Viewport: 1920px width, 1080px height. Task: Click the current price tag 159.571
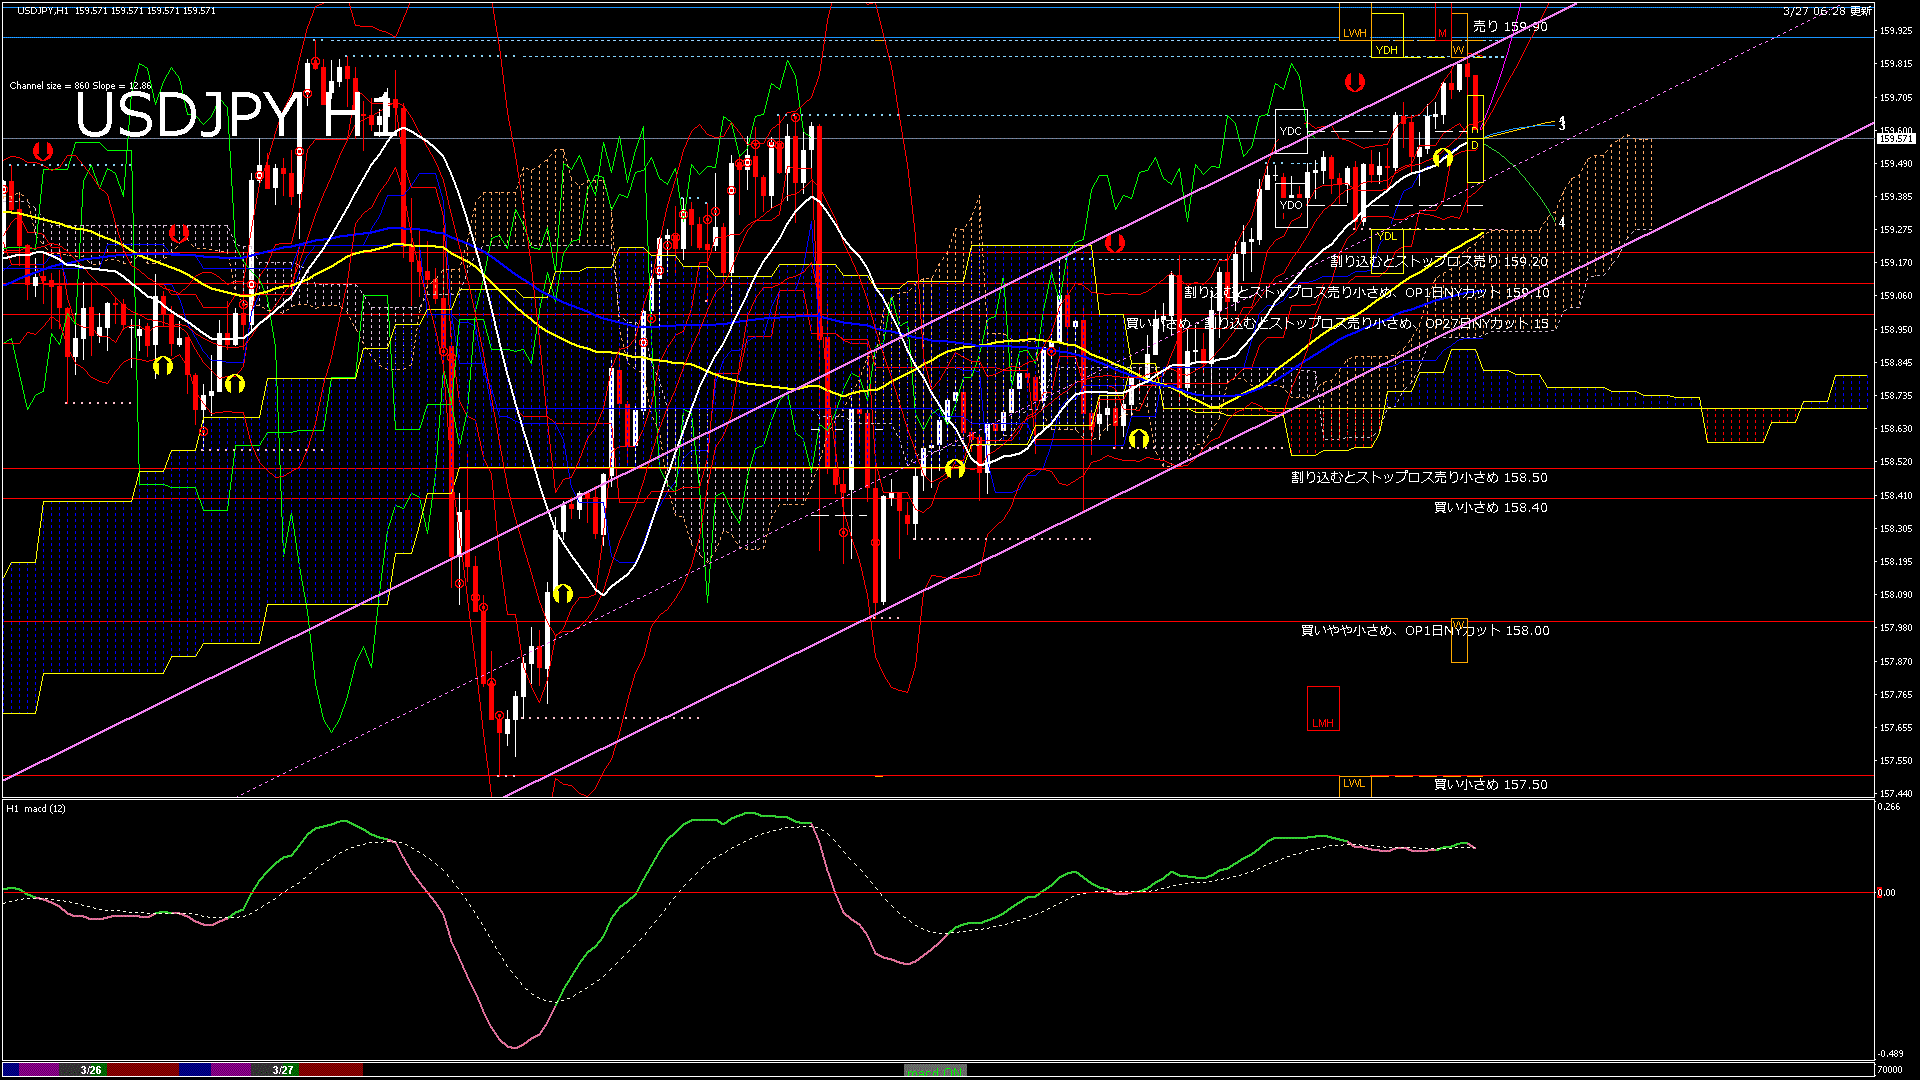coord(1895,139)
